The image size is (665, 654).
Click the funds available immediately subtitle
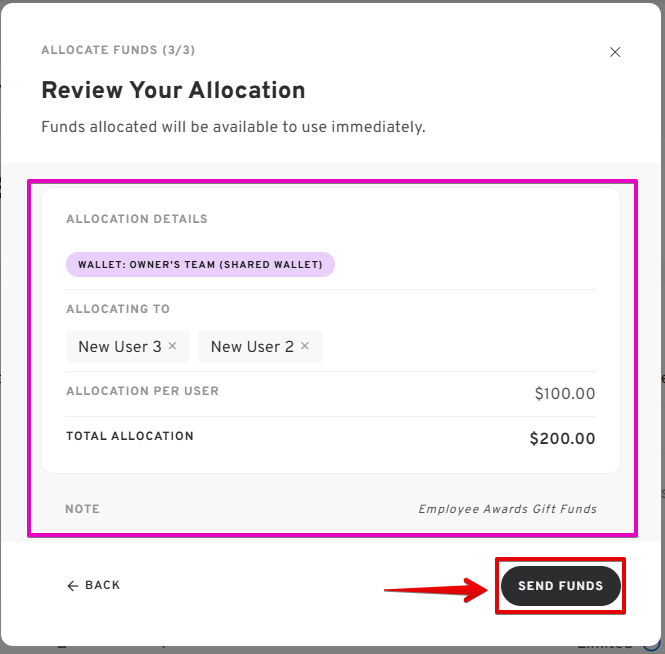233,127
